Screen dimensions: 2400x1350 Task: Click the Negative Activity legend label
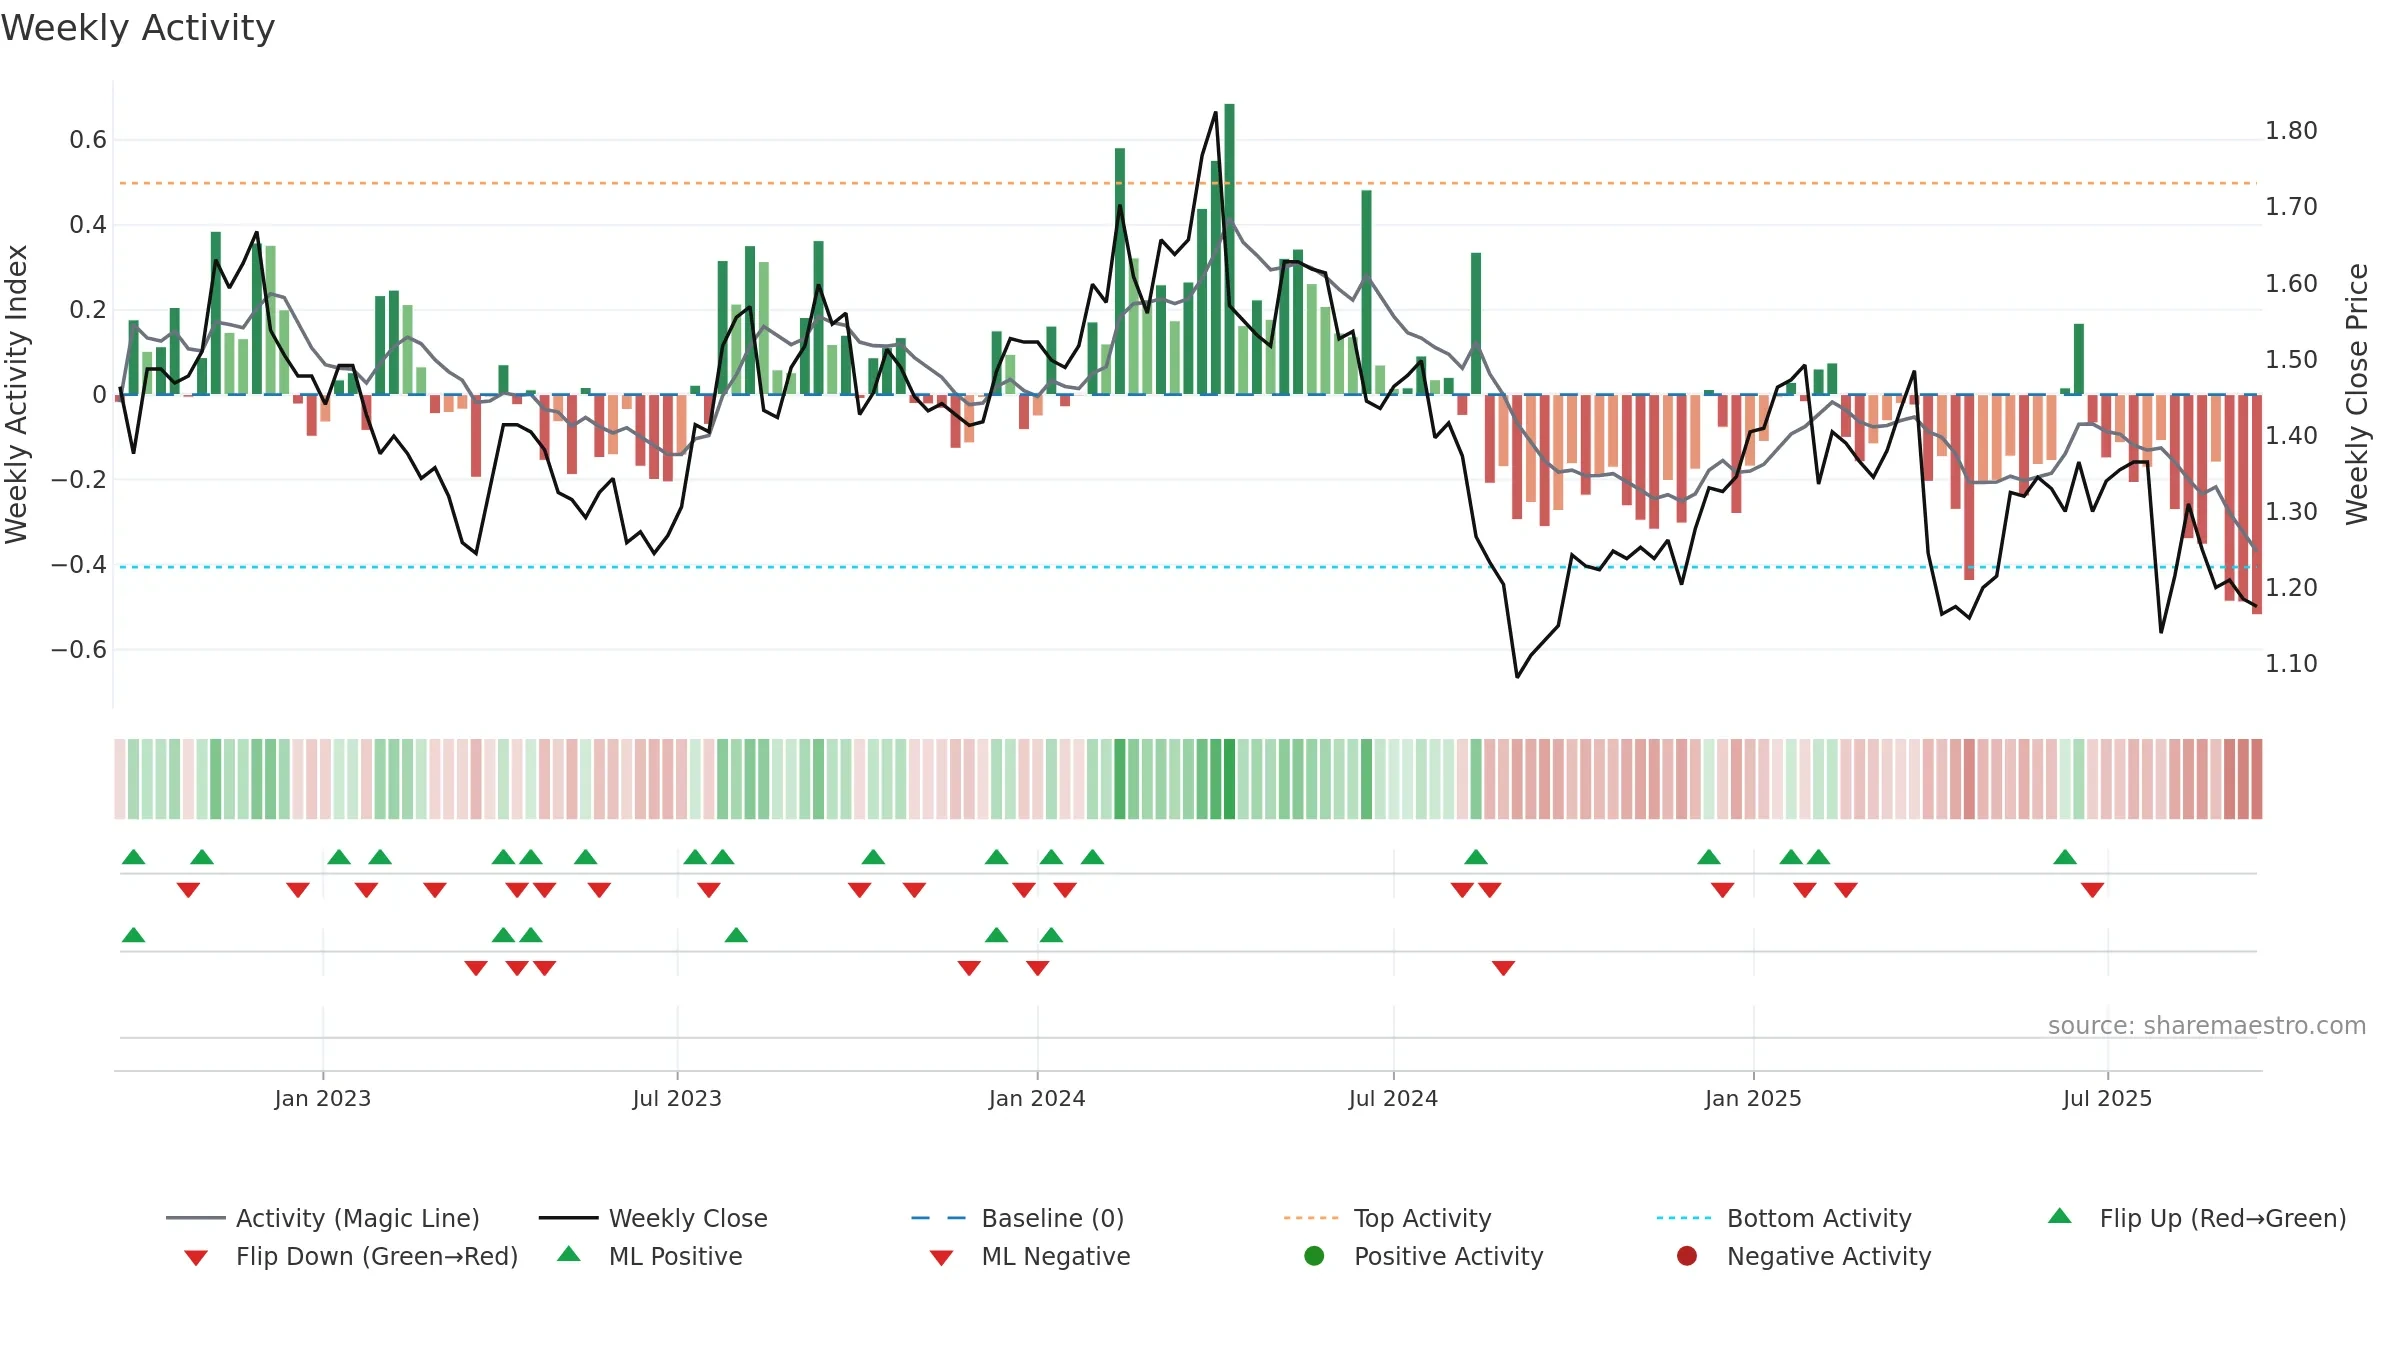click(1829, 1256)
